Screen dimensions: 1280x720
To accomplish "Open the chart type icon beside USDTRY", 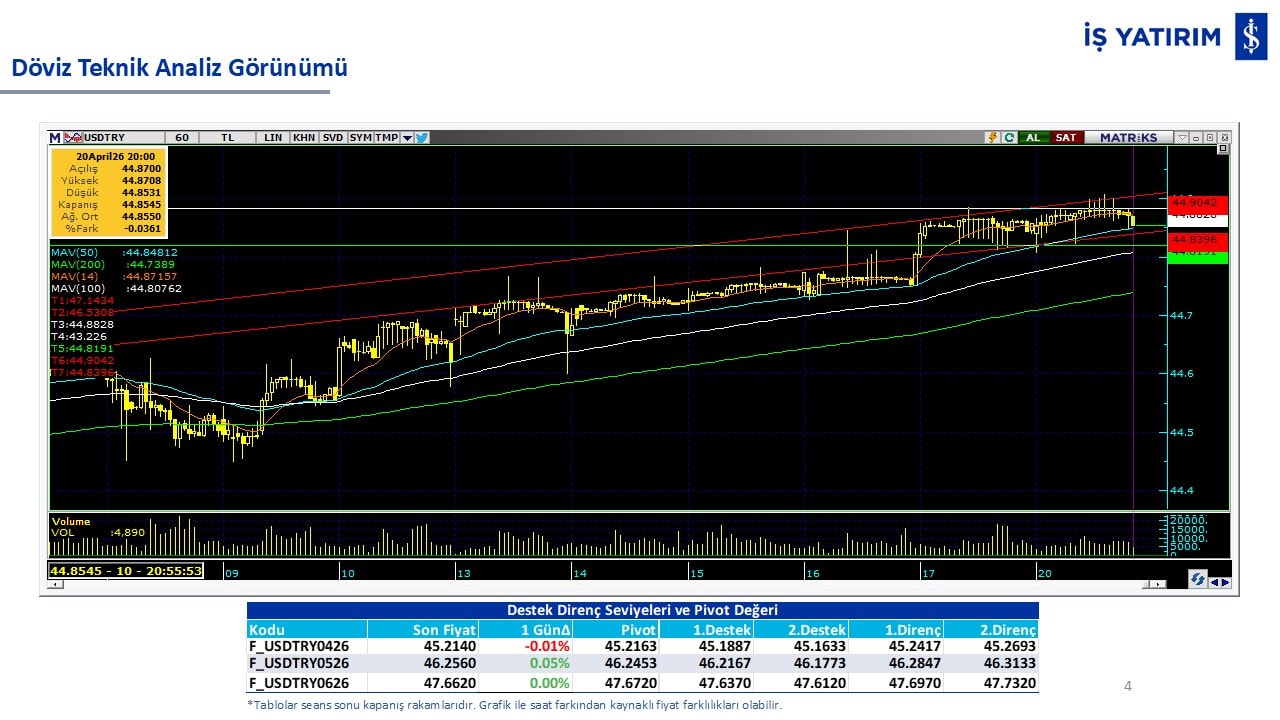I will click(x=72, y=137).
